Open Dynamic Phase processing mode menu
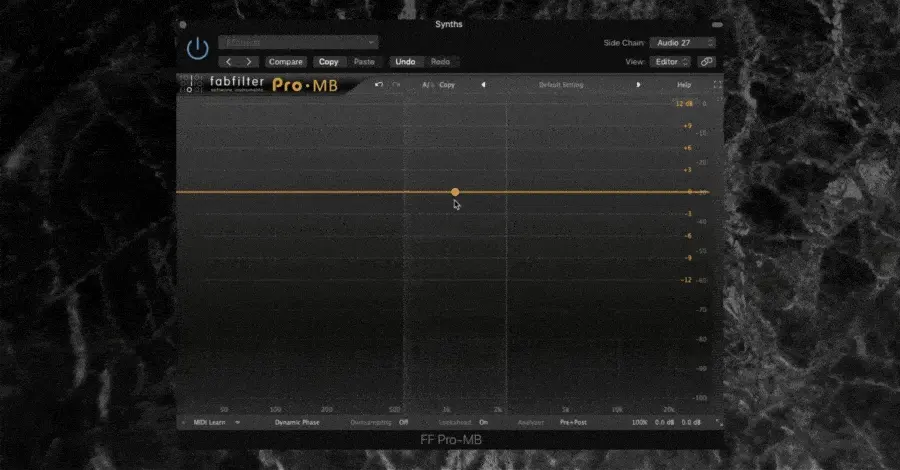900x470 pixels. pyautogui.click(x=297, y=422)
